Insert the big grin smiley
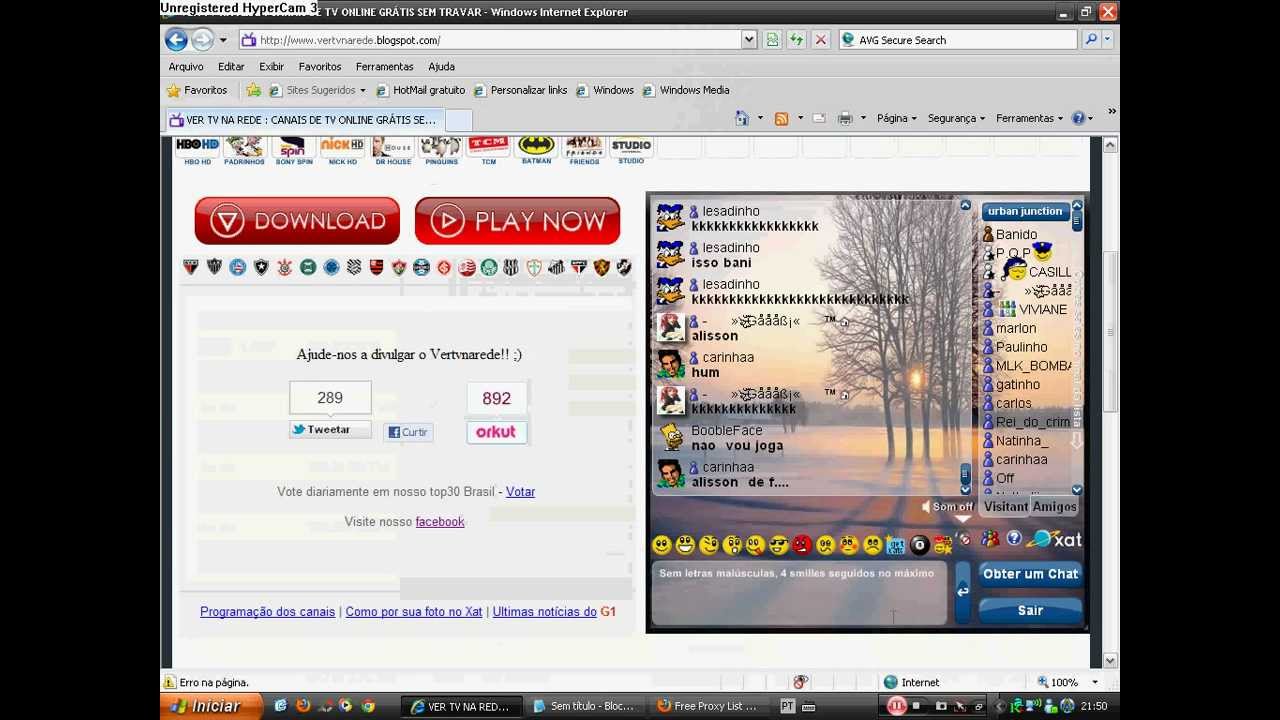 tap(685, 544)
